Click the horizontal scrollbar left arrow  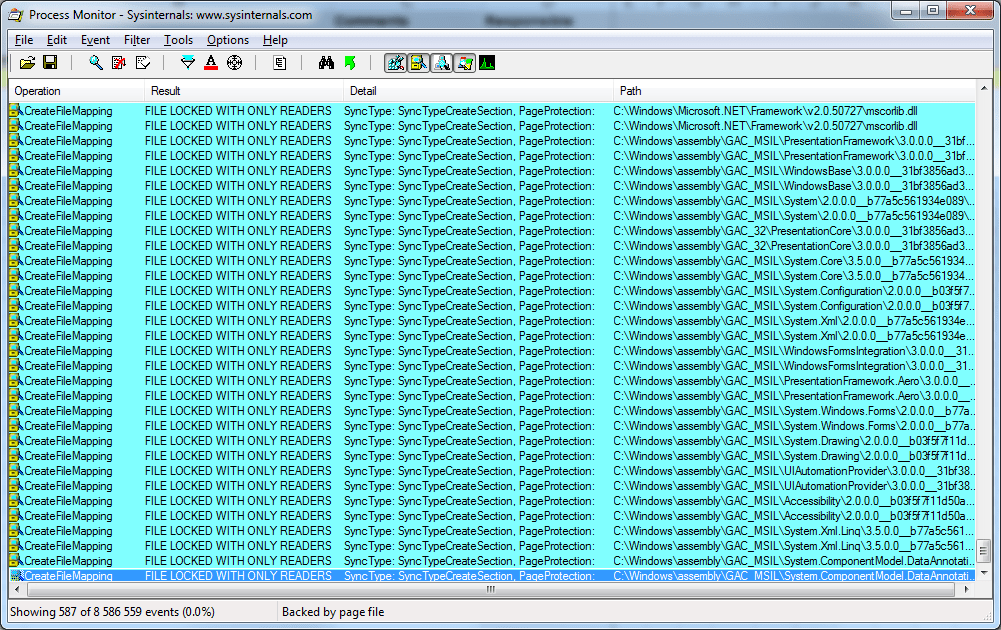[x=17, y=589]
